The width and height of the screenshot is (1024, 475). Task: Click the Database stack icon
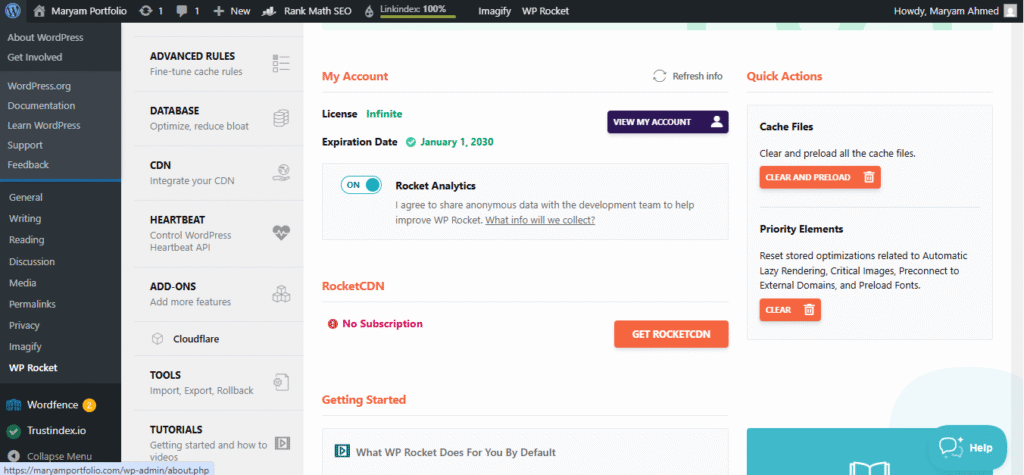(x=281, y=119)
